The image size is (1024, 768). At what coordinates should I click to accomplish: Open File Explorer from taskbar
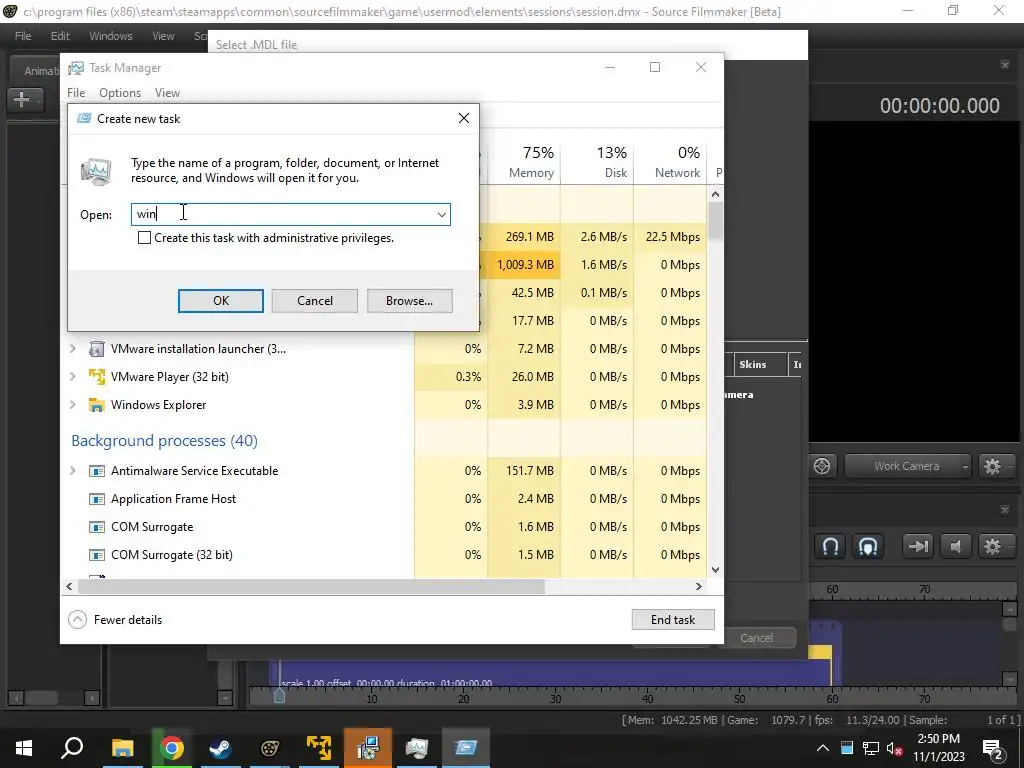coord(122,748)
